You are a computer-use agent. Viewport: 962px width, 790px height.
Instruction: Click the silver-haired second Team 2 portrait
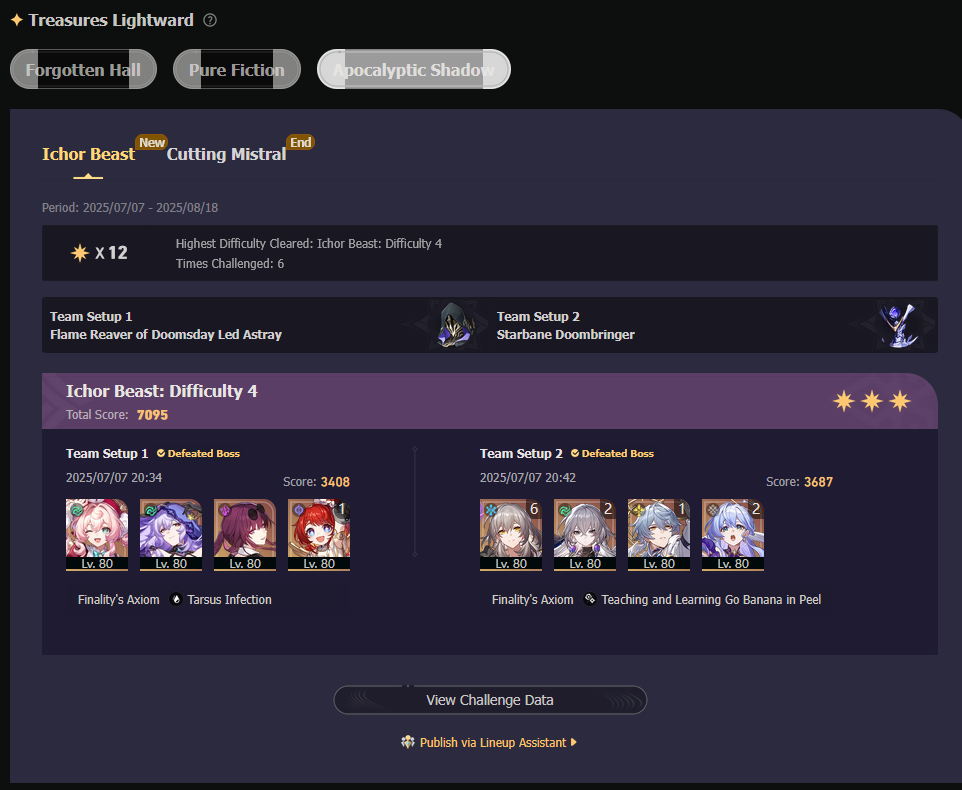(x=585, y=535)
